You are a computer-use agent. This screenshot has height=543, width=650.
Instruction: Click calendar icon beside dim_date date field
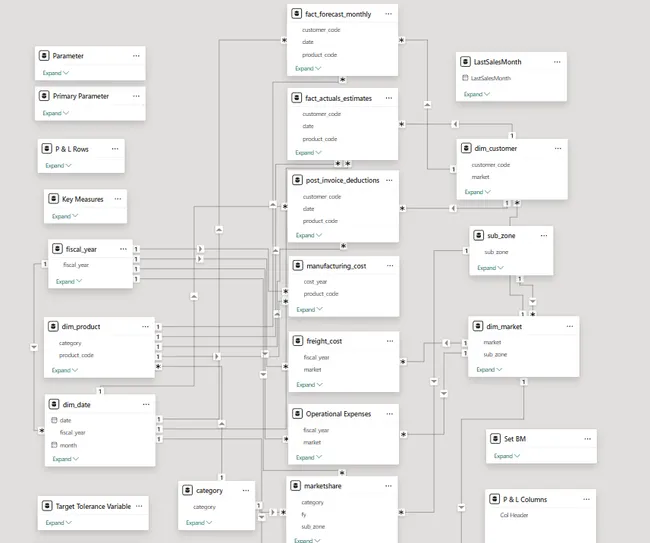coord(54,420)
